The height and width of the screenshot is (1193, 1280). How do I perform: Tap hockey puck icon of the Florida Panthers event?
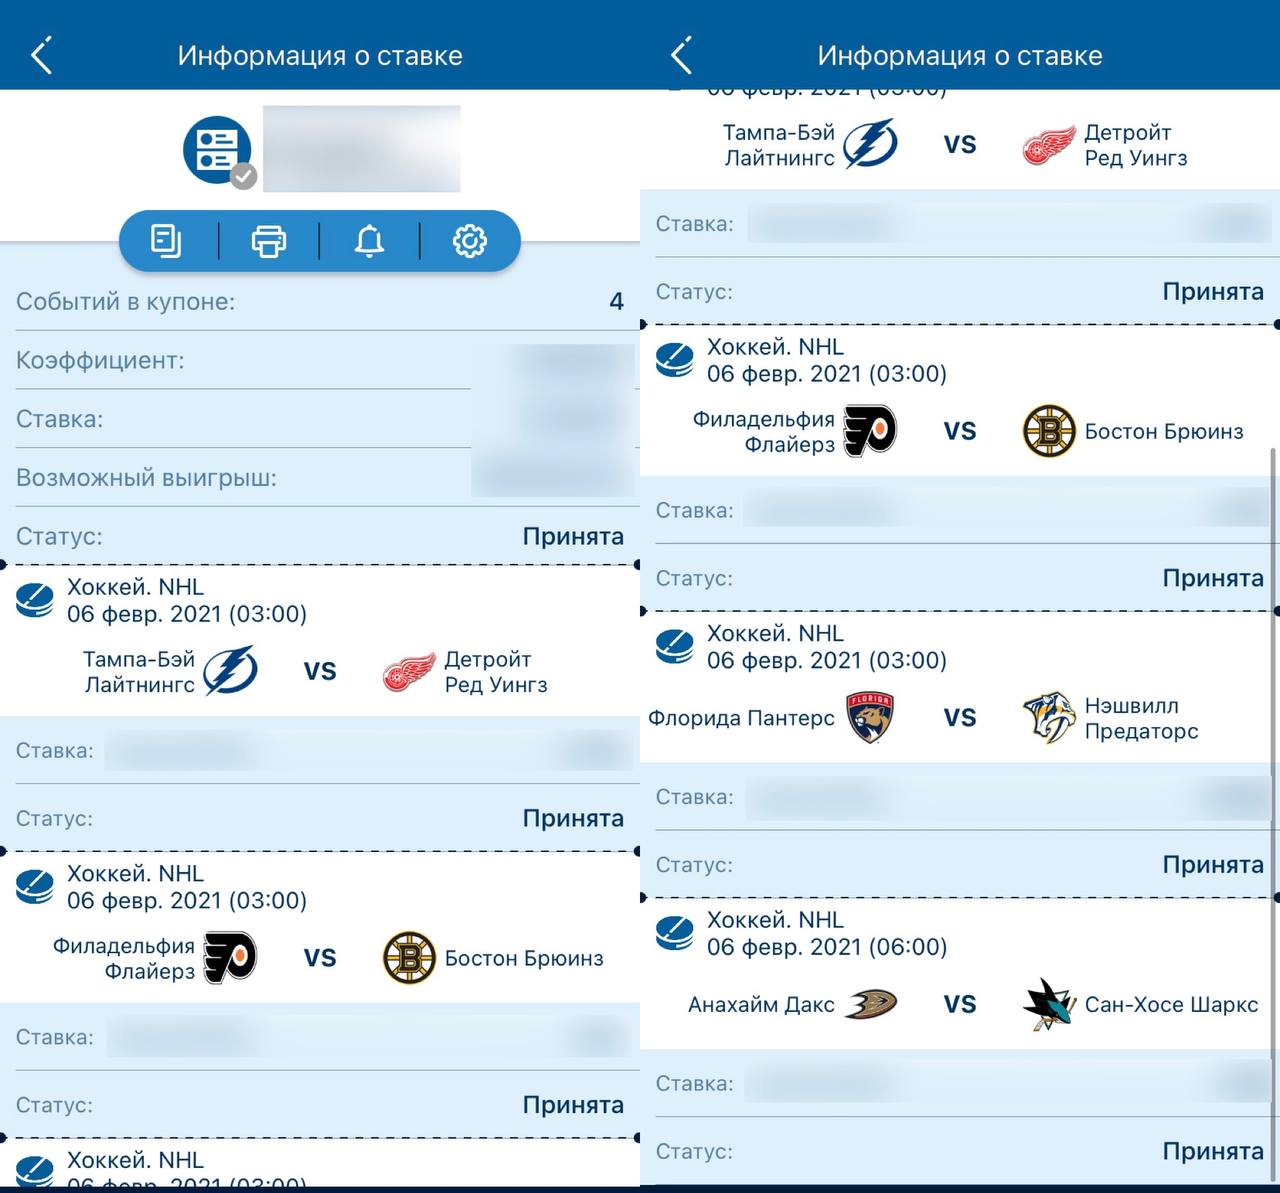(x=675, y=647)
